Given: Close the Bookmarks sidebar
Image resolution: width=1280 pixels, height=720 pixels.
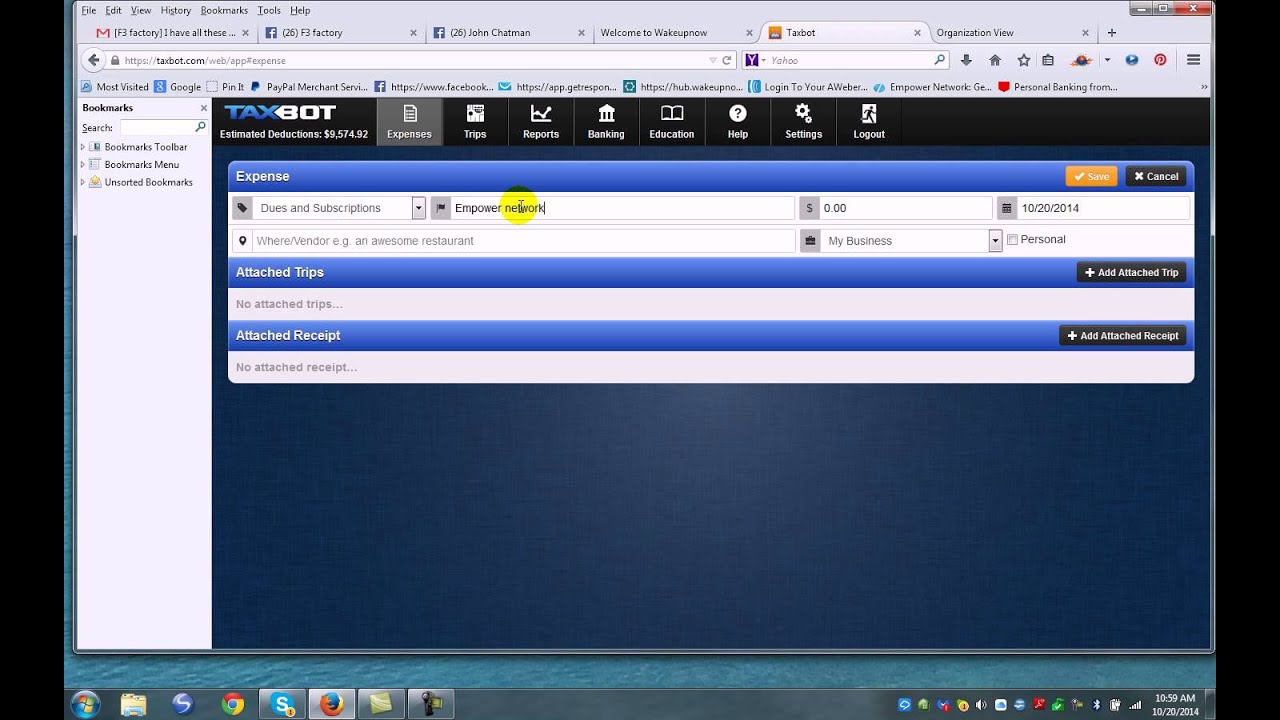Looking at the screenshot, I should tap(204, 108).
